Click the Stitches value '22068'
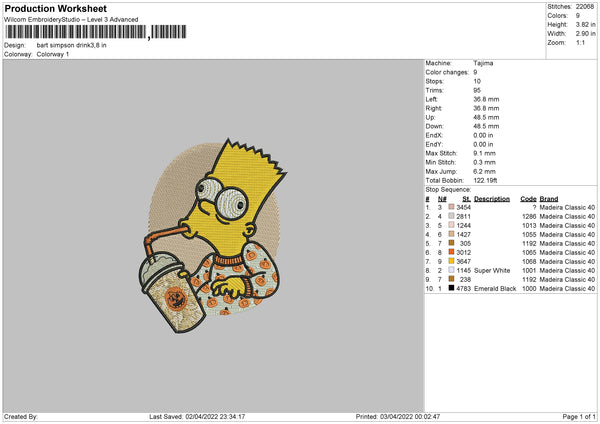This screenshot has width=600, height=424. [x=585, y=7]
